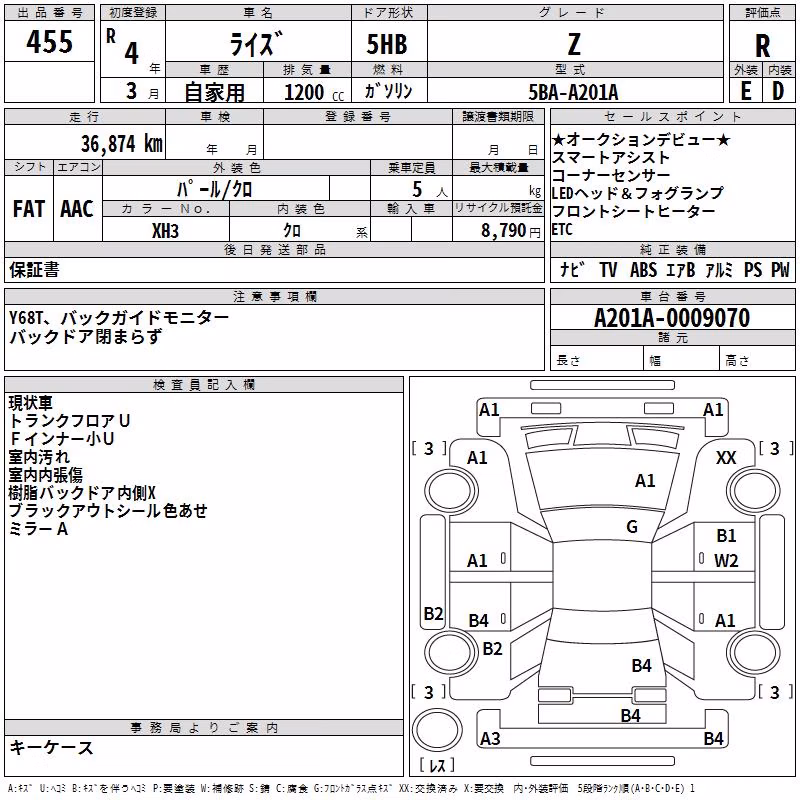Select inspector note ミラーA
Viewport: 800px width, 800px height.
[x=38, y=529]
